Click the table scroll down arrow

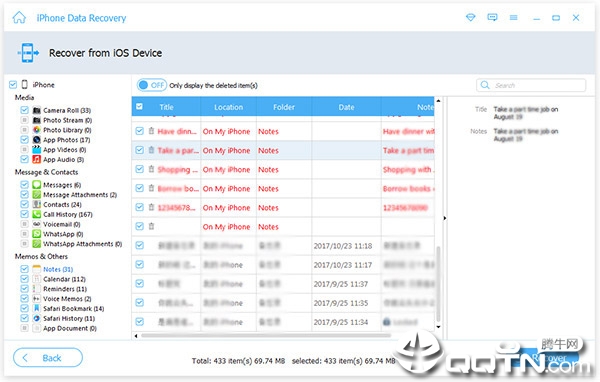[x=439, y=327]
